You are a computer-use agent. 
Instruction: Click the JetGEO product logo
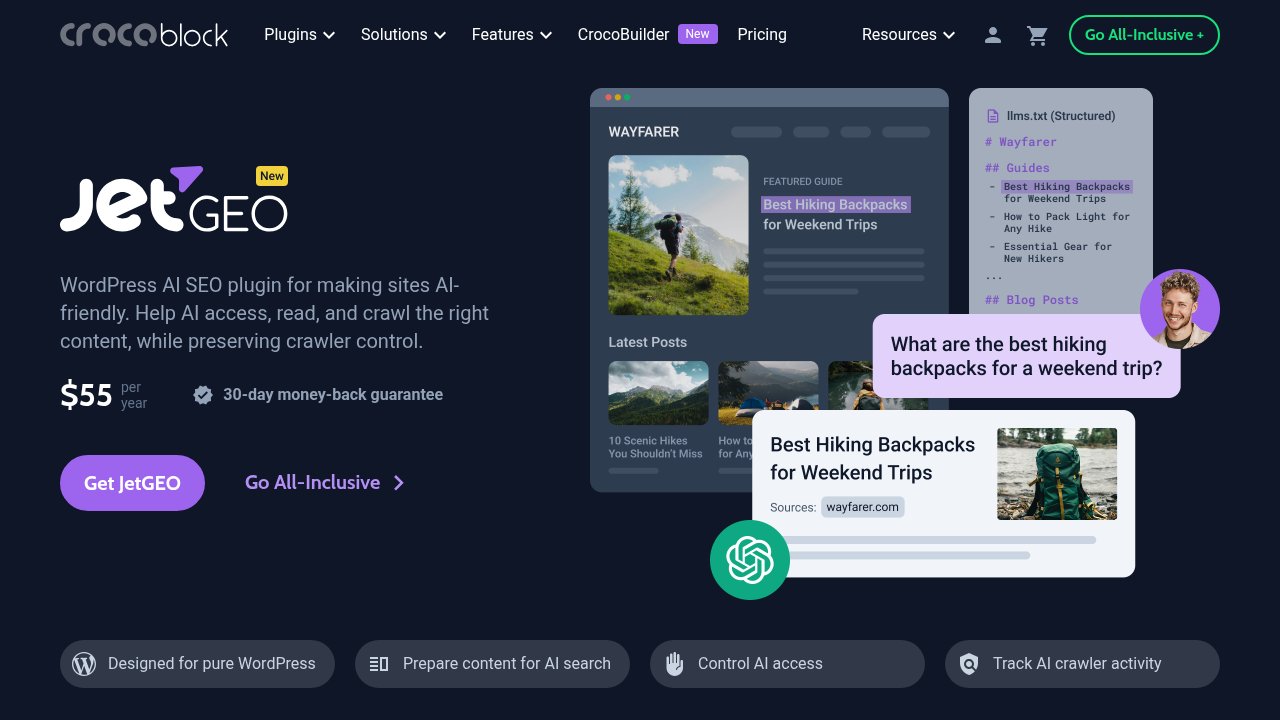pyautogui.click(x=174, y=199)
